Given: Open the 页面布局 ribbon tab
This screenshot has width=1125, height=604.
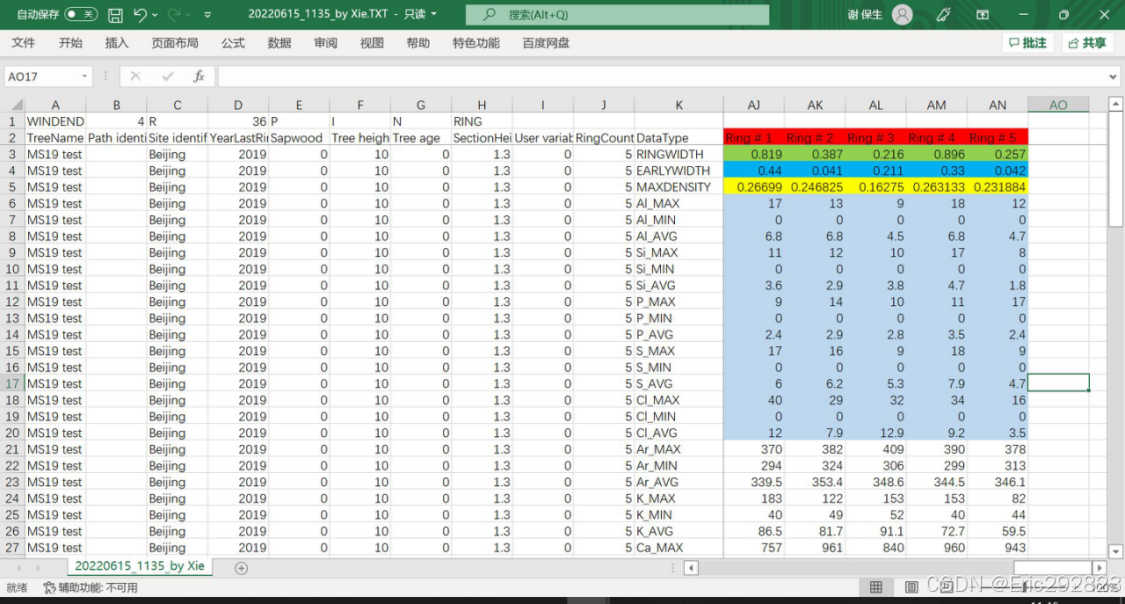Looking at the screenshot, I should point(175,43).
